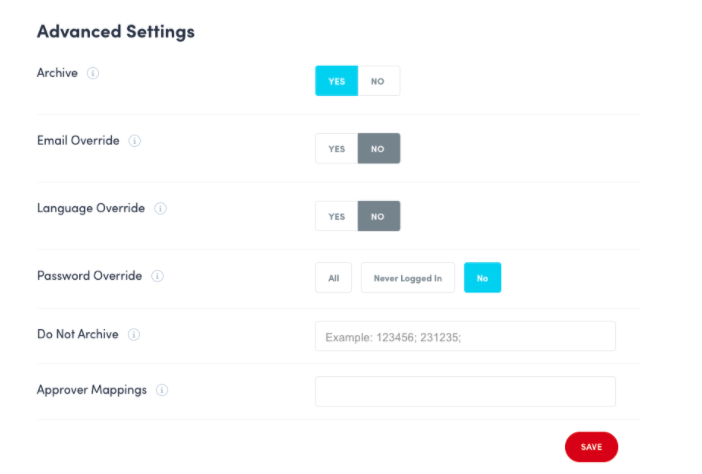Click the info icon beside Archive

click(93, 74)
